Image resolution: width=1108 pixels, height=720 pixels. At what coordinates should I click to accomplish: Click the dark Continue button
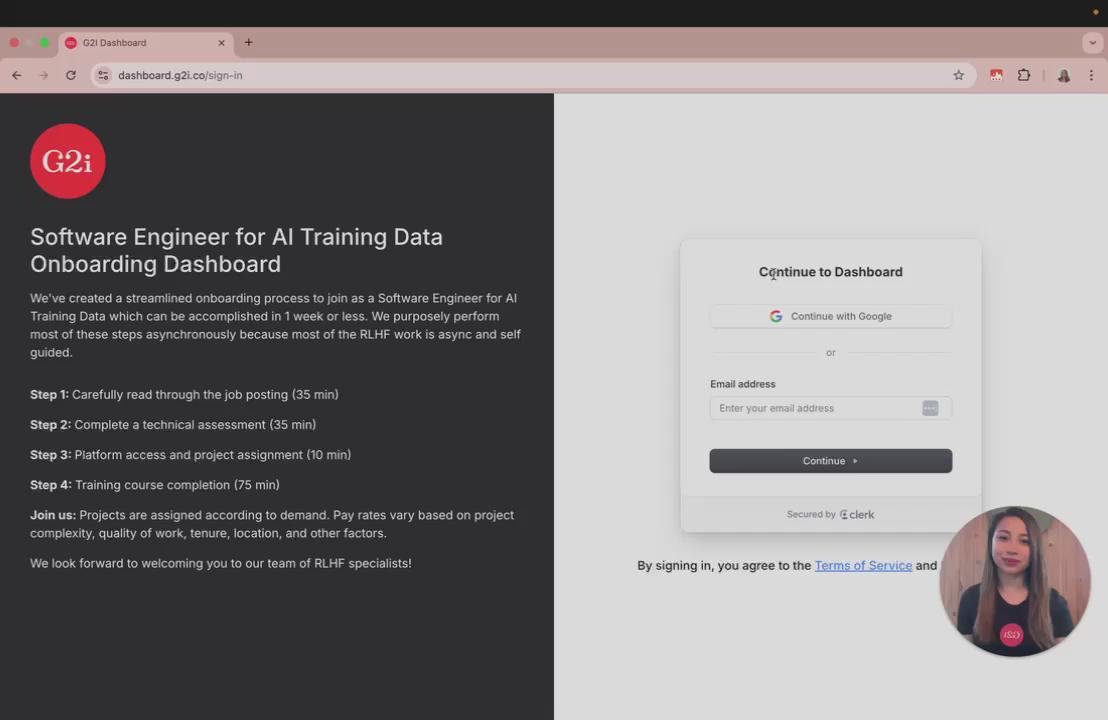point(830,461)
